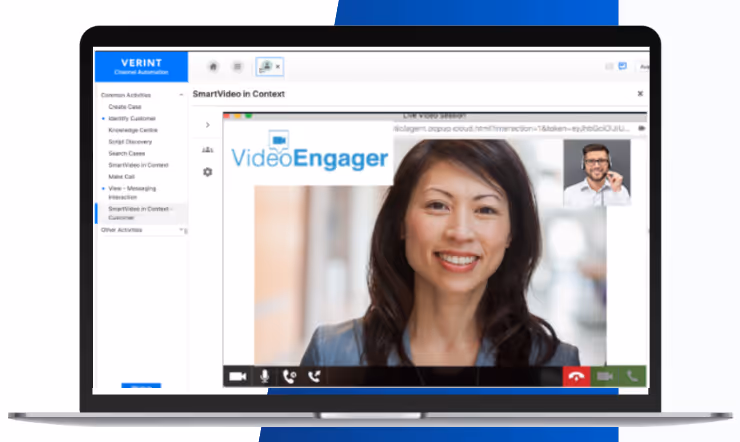This screenshot has height=442, width=740.
Task: Open SmartVideo in Context activity
Action: [138, 165]
